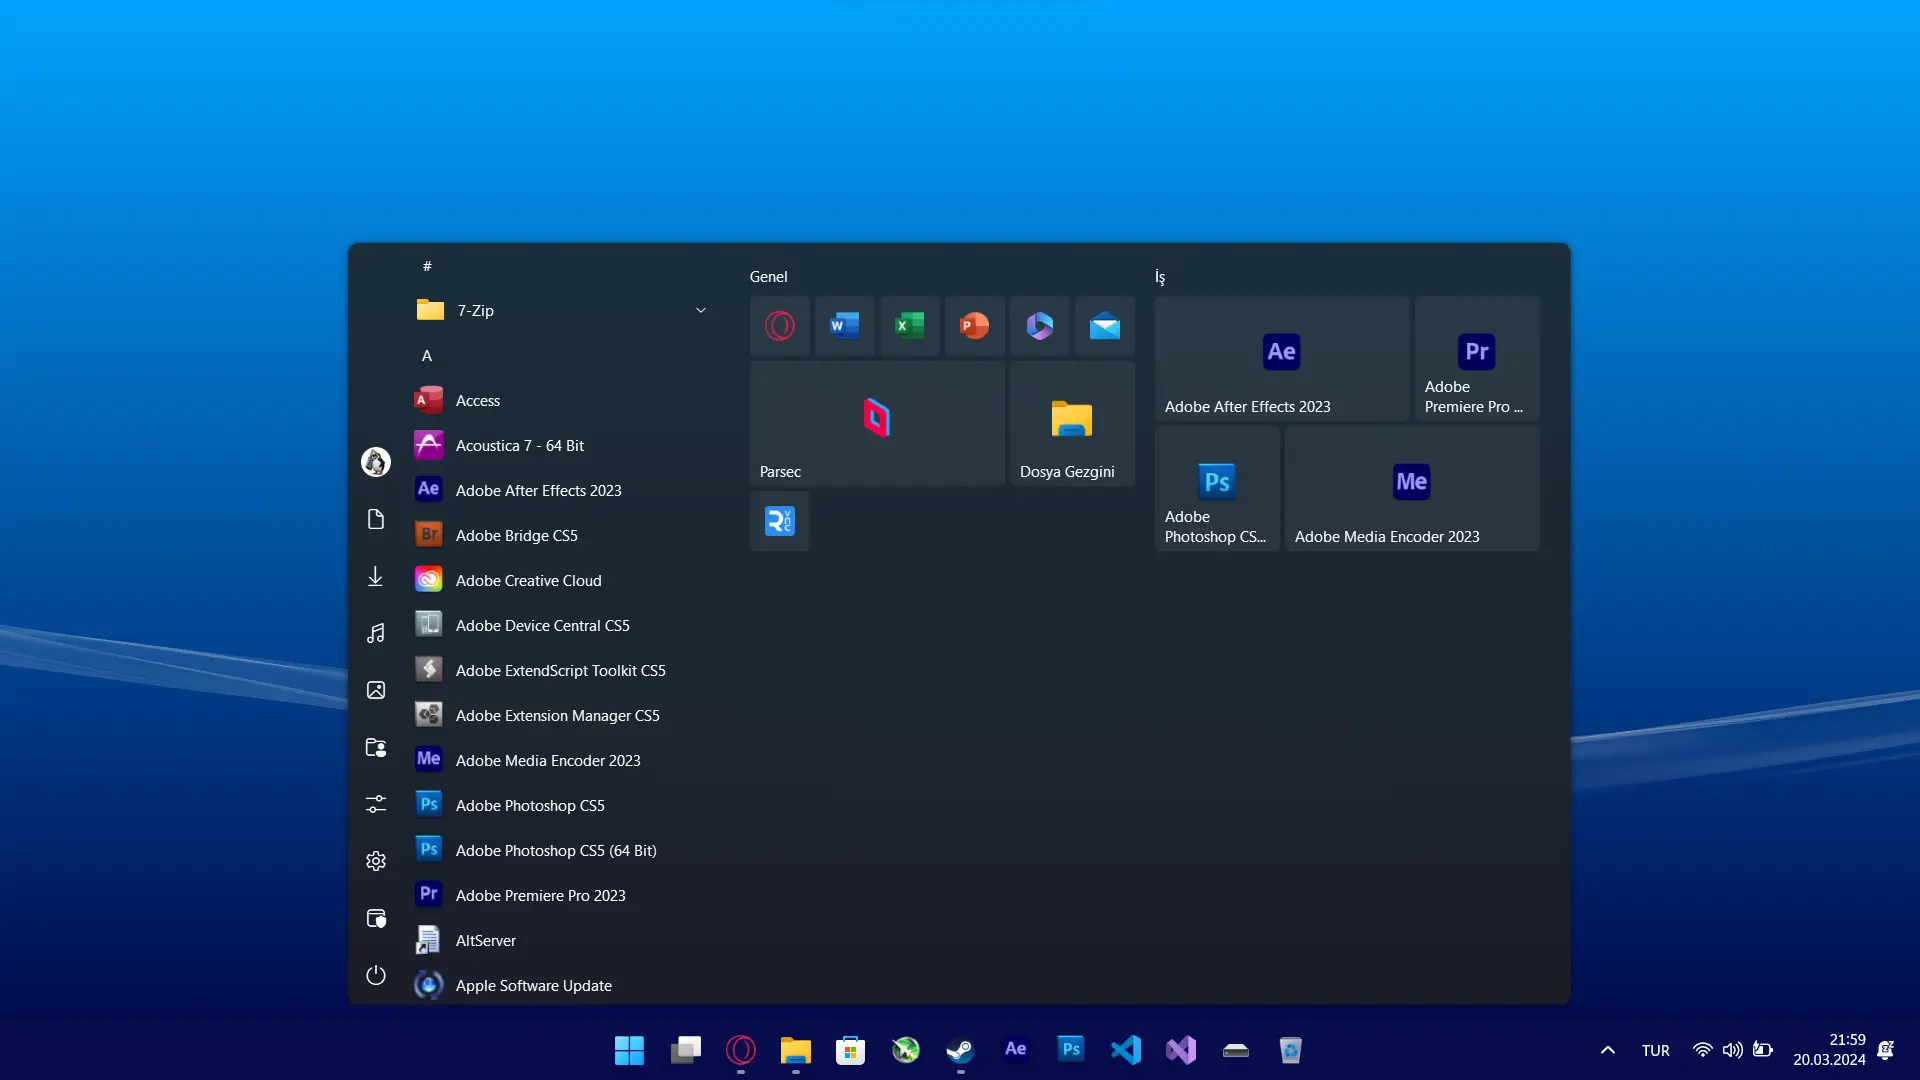The image size is (1920, 1080).
Task: Open Apple Software Update
Action: 563,985
